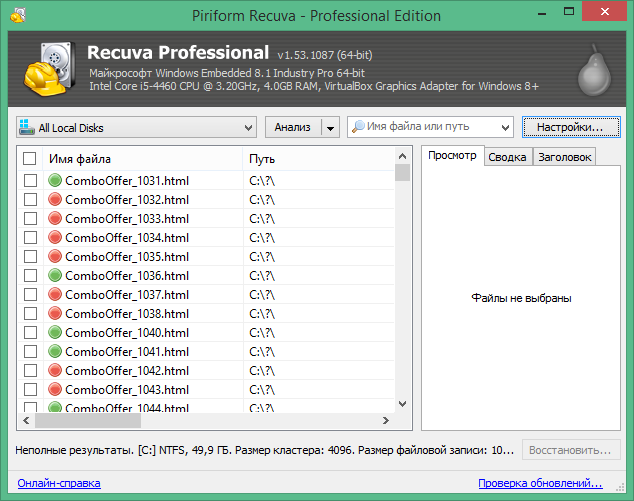
Task: Click the red status dot for ComboOffer_1035.html
Action: click(55, 256)
